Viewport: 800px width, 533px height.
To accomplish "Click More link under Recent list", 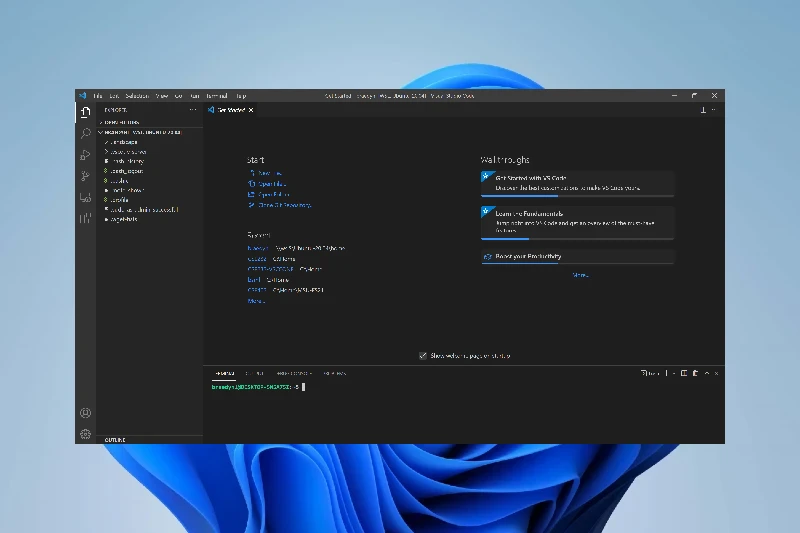I will [x=256, y=301].
